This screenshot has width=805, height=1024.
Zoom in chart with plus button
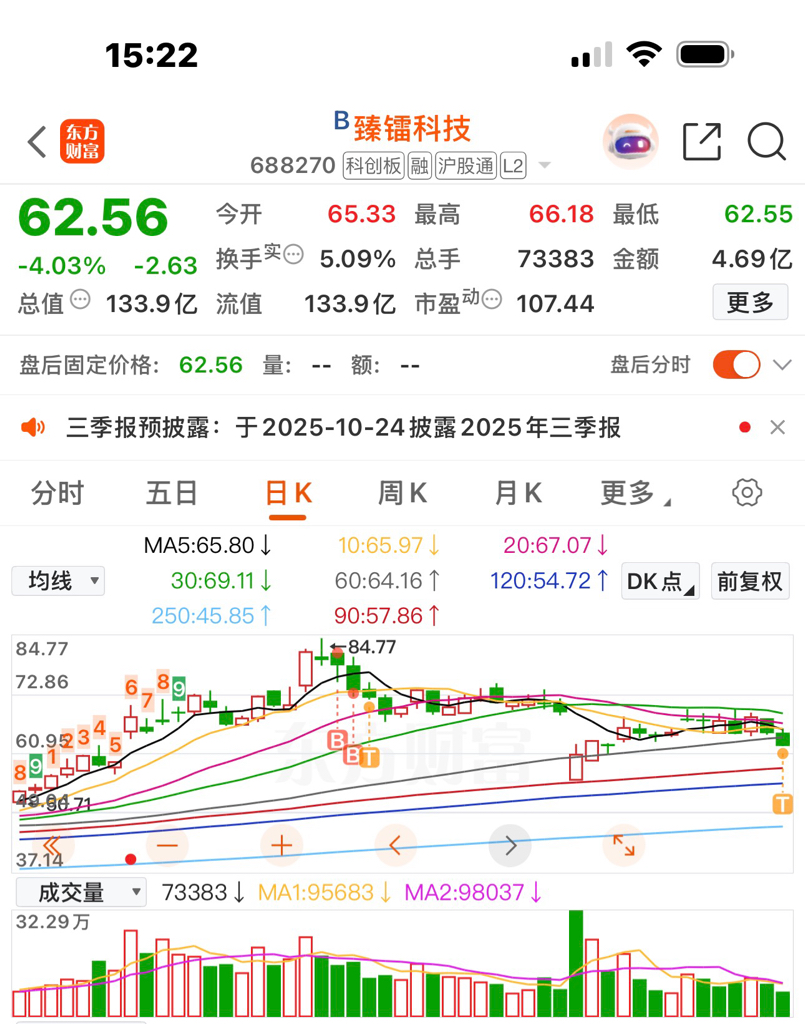281,846
